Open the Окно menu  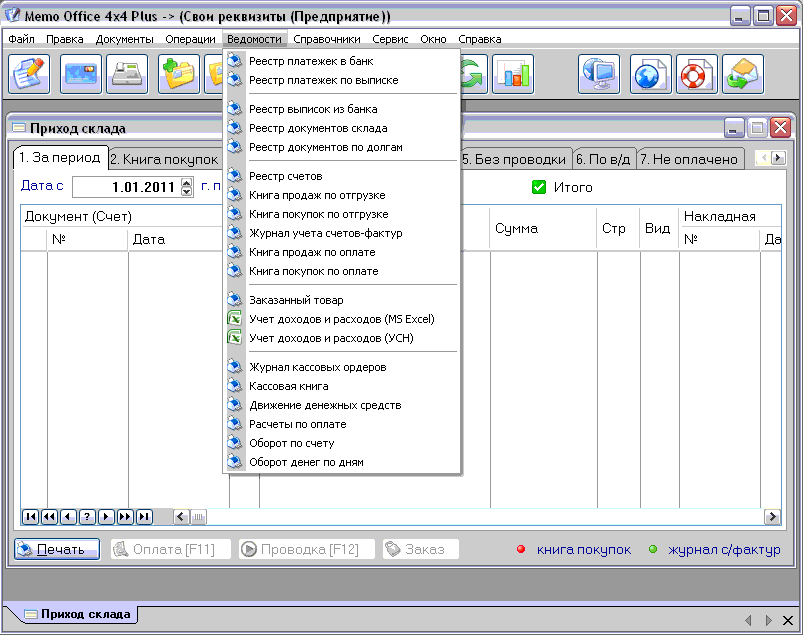coord(433,39)
